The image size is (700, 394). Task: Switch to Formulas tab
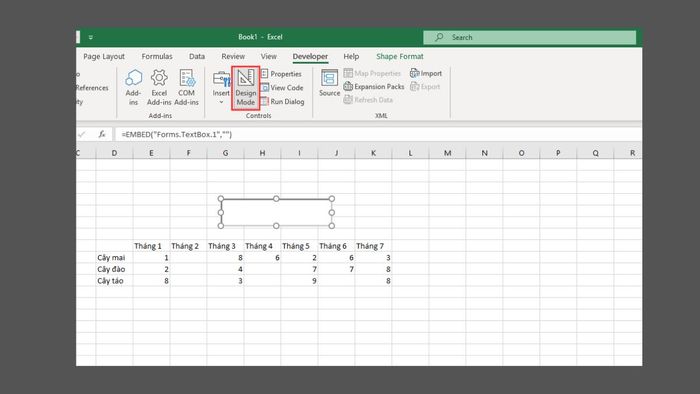(157, 56)
